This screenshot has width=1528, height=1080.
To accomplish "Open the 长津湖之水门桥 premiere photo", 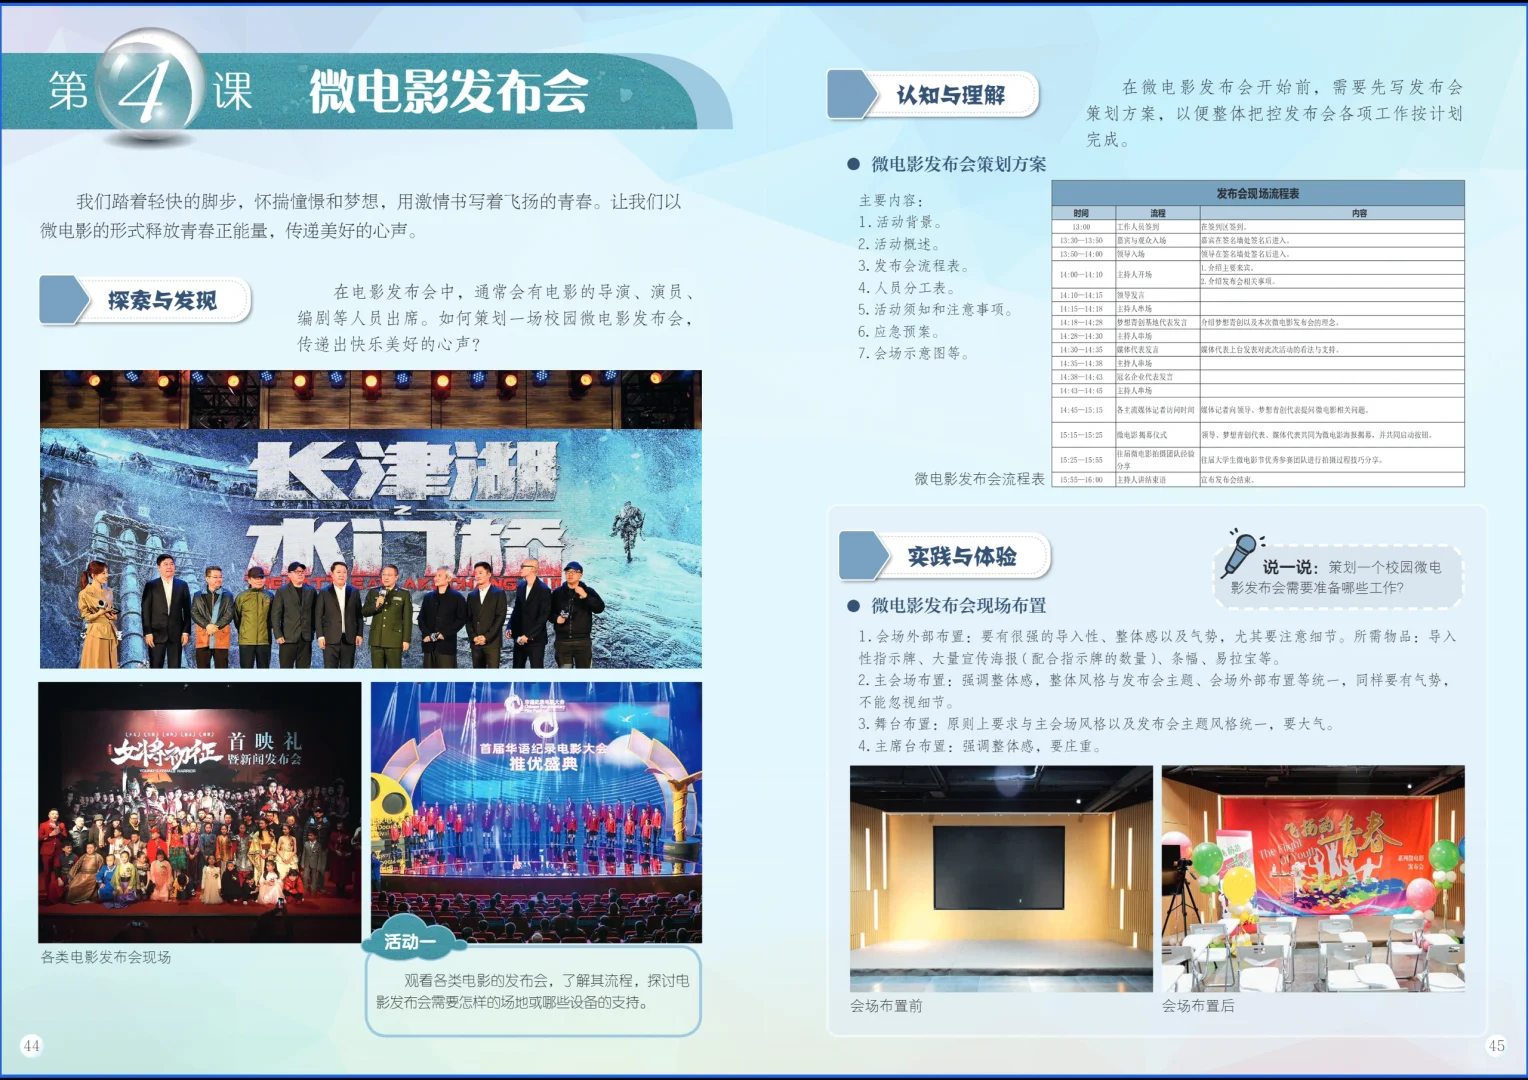I will pos(371,519).
